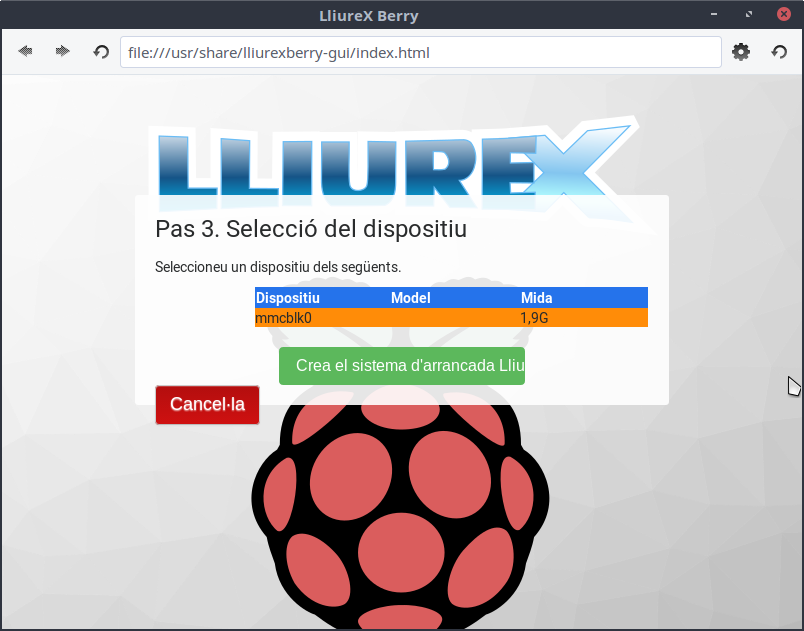
Task: Open the settings gear icon
Action: click(741, 52)
